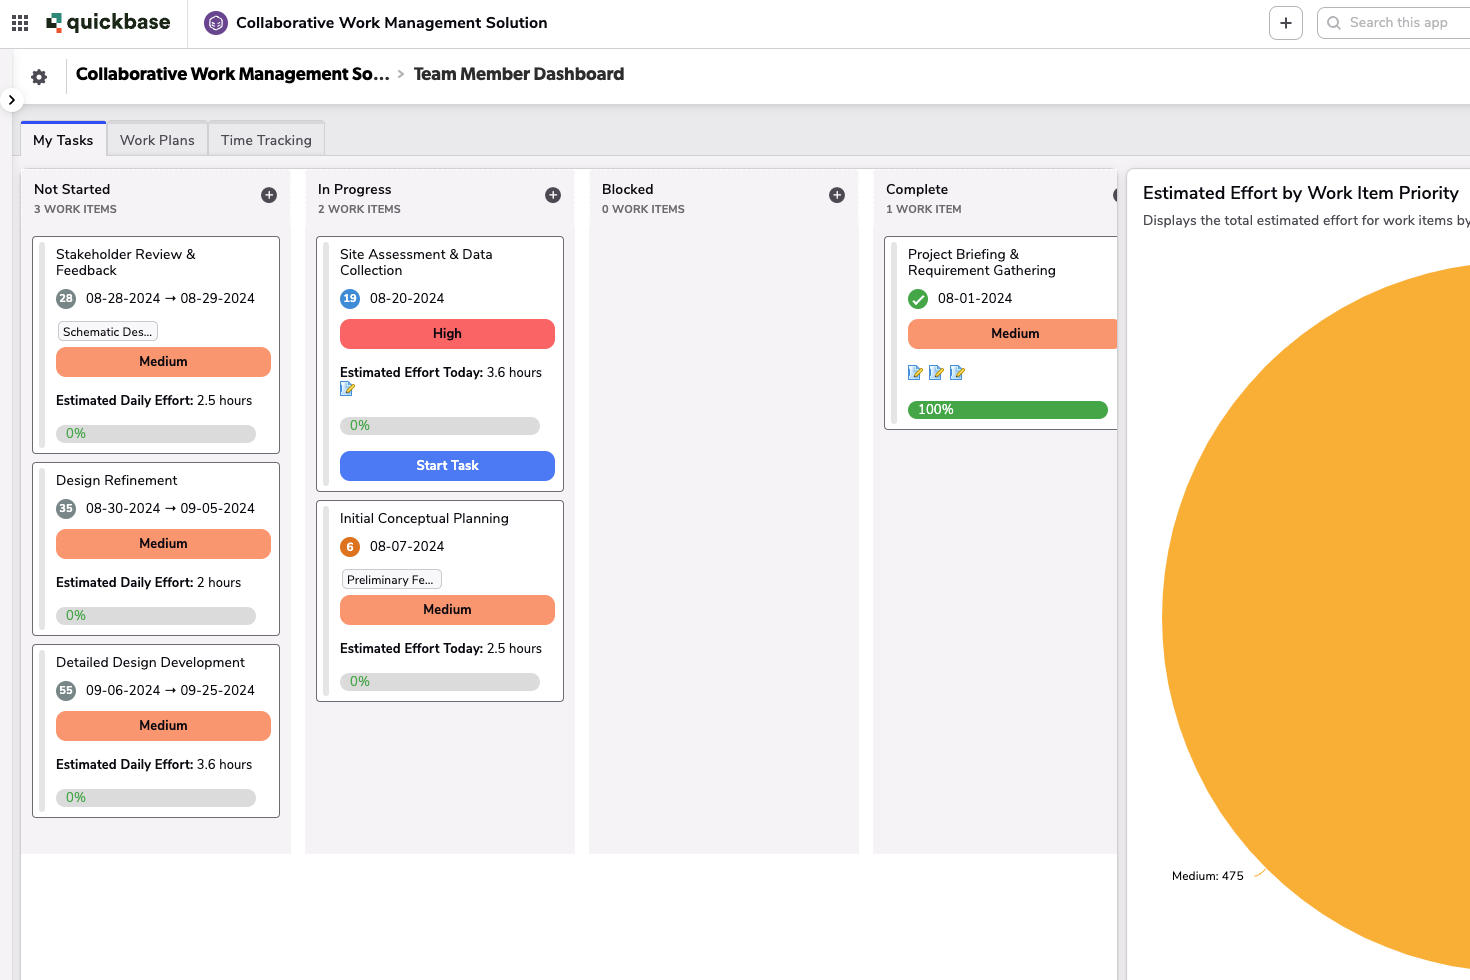Add a work item to In Progress
The width and height of the screenshot is (1470, 980).
click(553, 195)
